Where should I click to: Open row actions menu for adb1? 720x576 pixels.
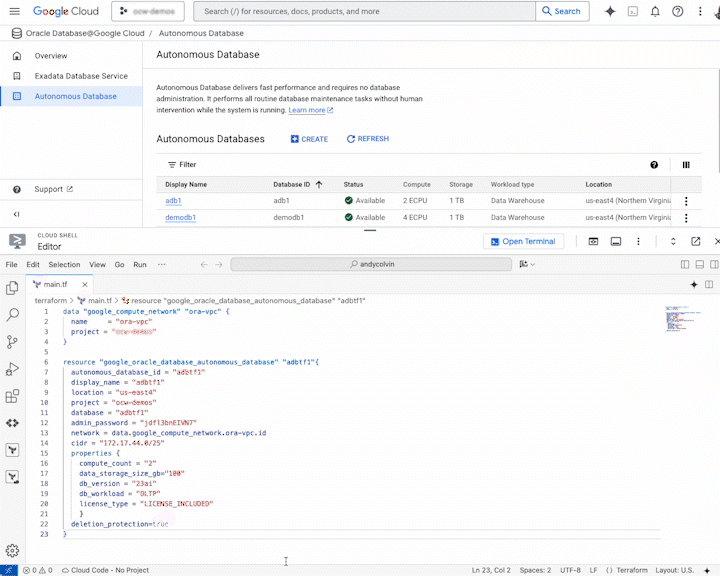click(x=686, y=201)
